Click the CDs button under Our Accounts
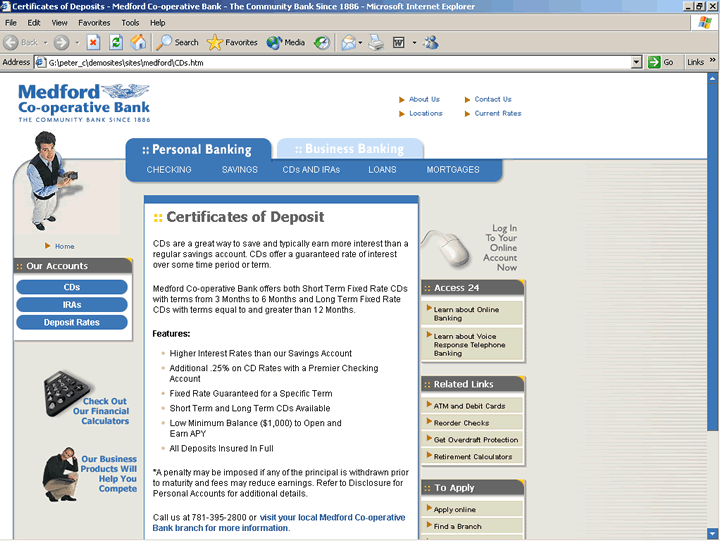The height and width of the screenshot is (541, 720). (72, 287)
